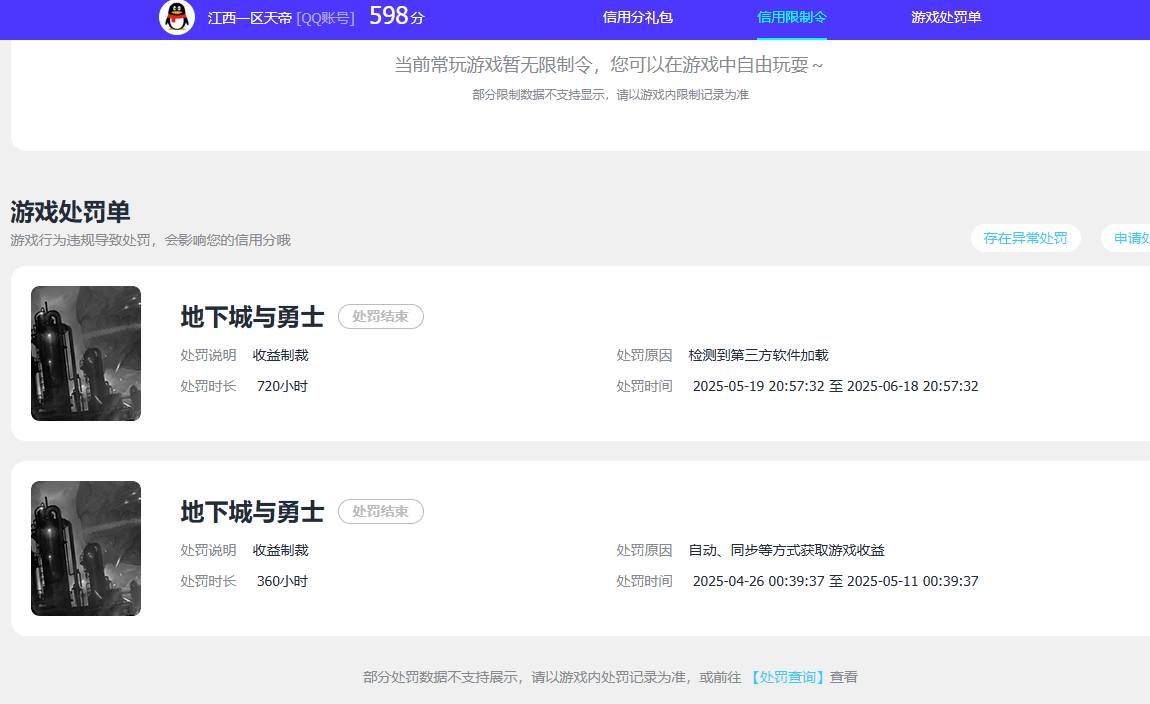Select the first 地下城与勇士 game title

(250, 316)
